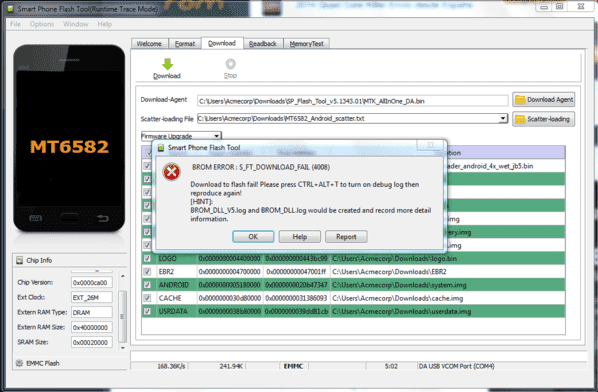Click the 168.36K/s speed status entry
Image resolution: width=598 pixels, height=392 pixels.
171,366
